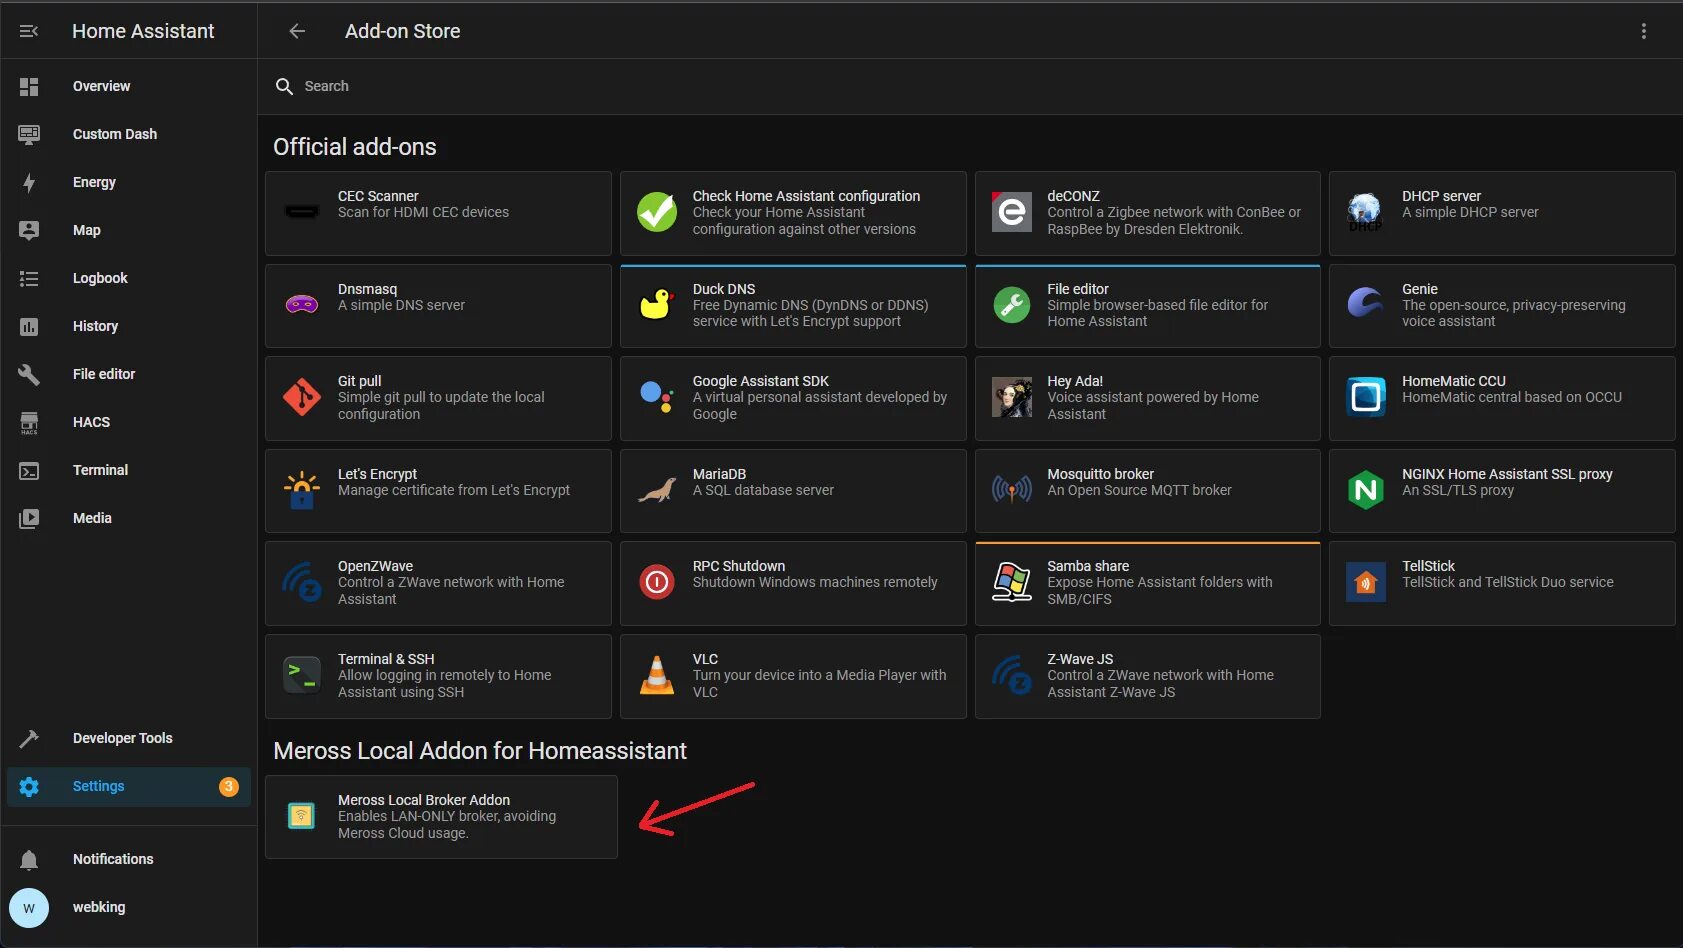This screenshot has width=1683, height=948.
Task: Click the 'HomeMatic central based on OCCU' text
Action: pyautogui.click(x=1512, y=397)
